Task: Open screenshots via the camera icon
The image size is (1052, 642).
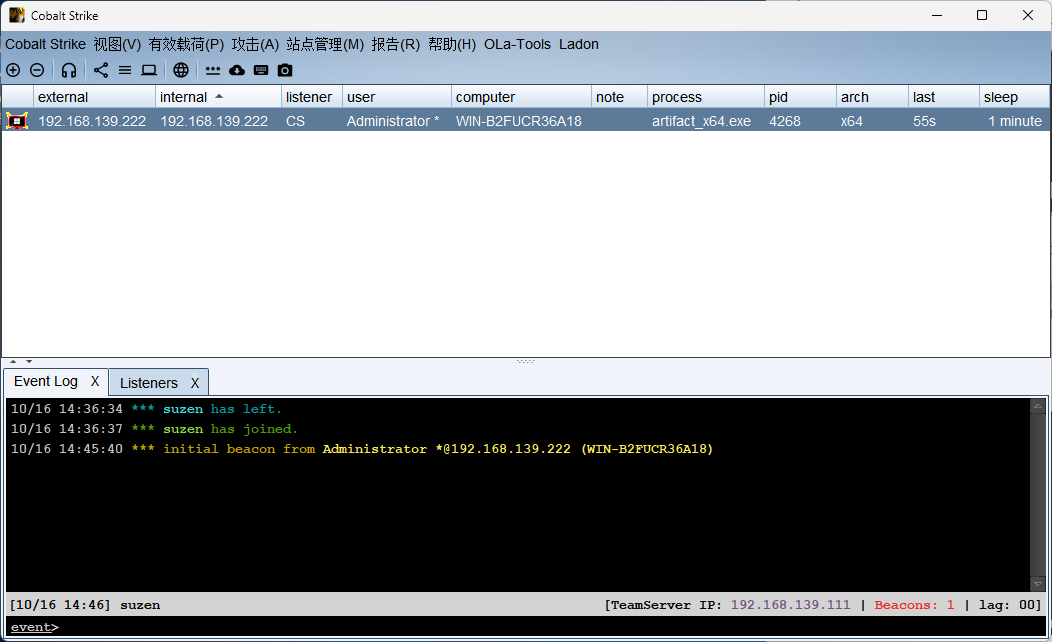Action: (285, 70)
